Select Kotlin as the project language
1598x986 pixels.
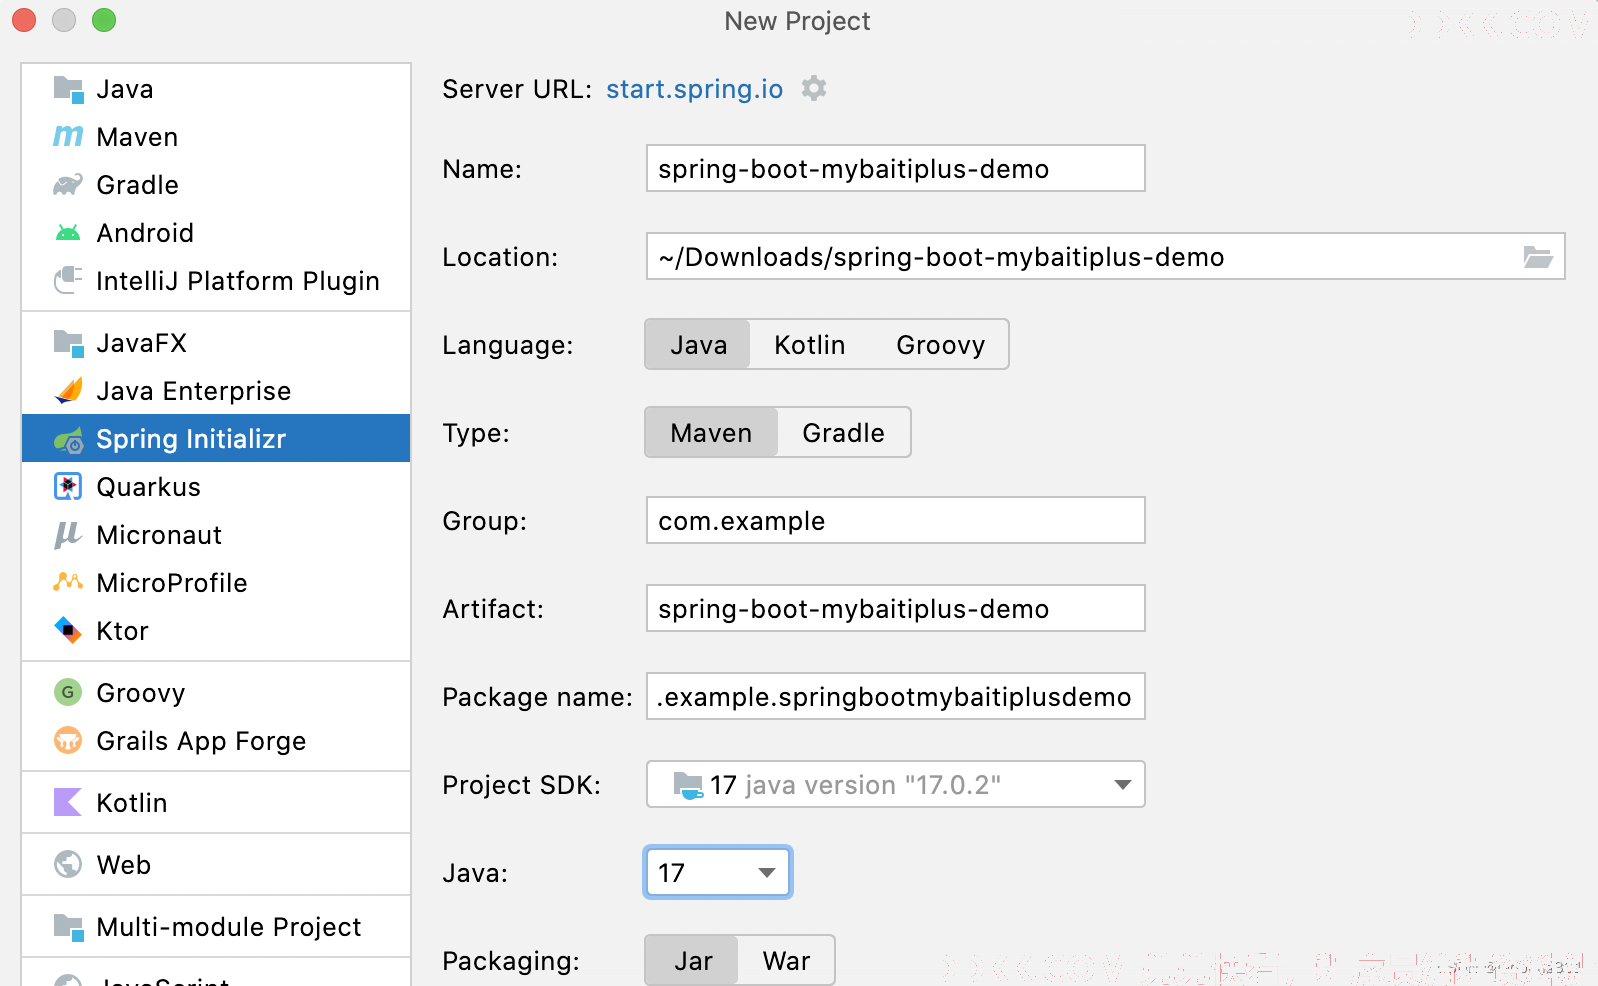pos(810,345)
